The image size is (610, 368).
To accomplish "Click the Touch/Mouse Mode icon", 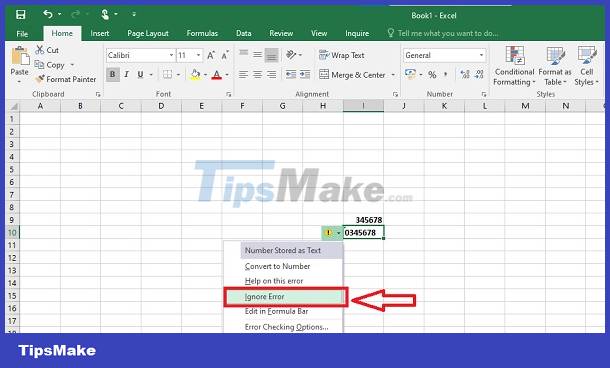I will pyautogui.click(x=105, y=15).
